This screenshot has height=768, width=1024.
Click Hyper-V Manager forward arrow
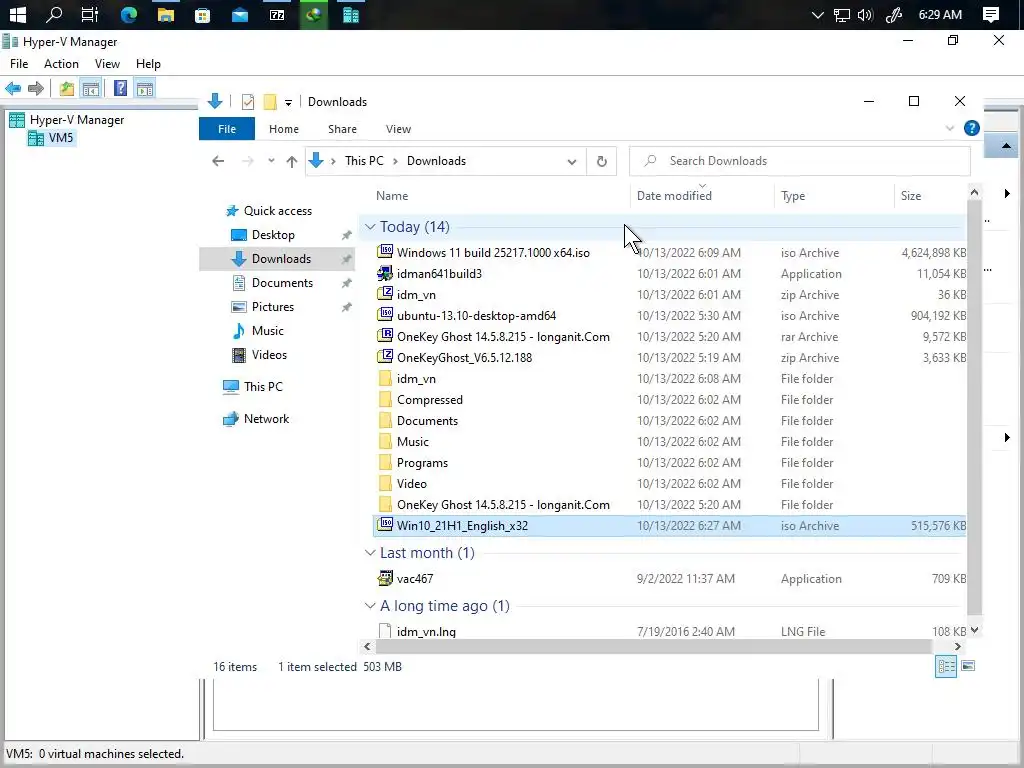pyautogui.click(x=36, y=88)
